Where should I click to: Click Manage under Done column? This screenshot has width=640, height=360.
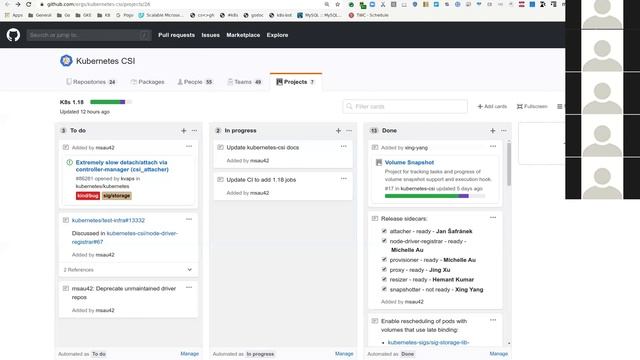tap(499, 354)
